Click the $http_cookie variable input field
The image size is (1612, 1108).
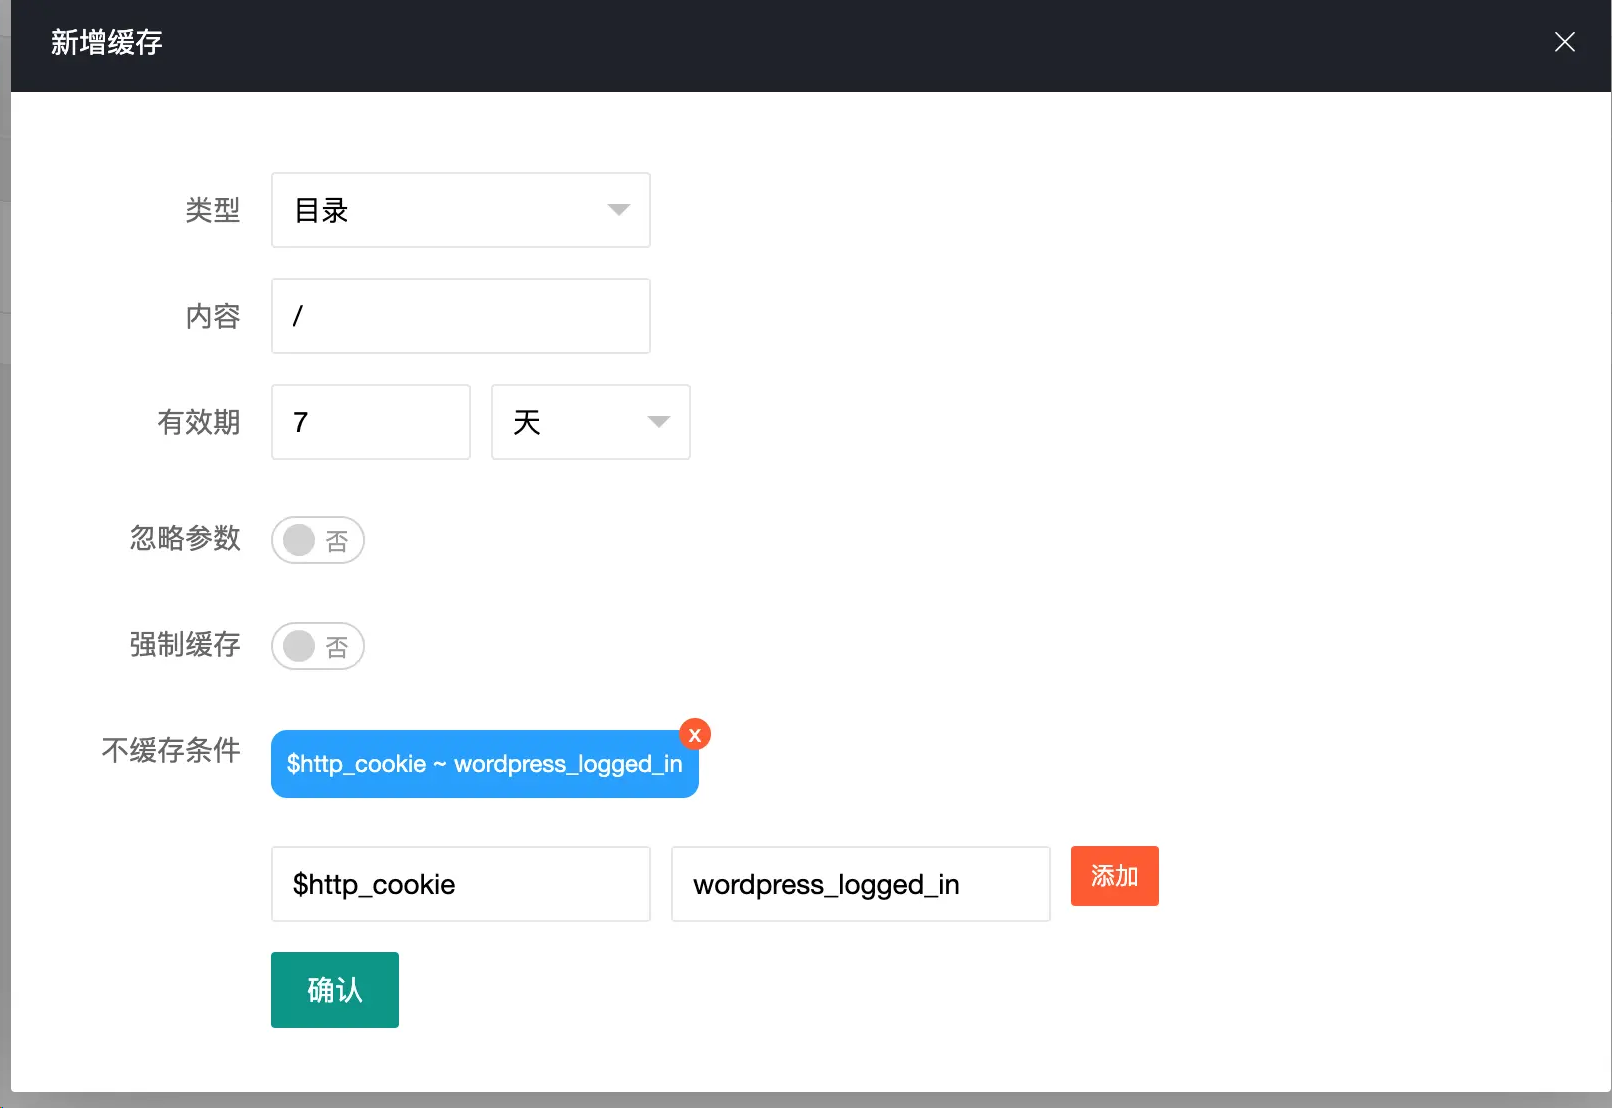(x=460, y=884)
